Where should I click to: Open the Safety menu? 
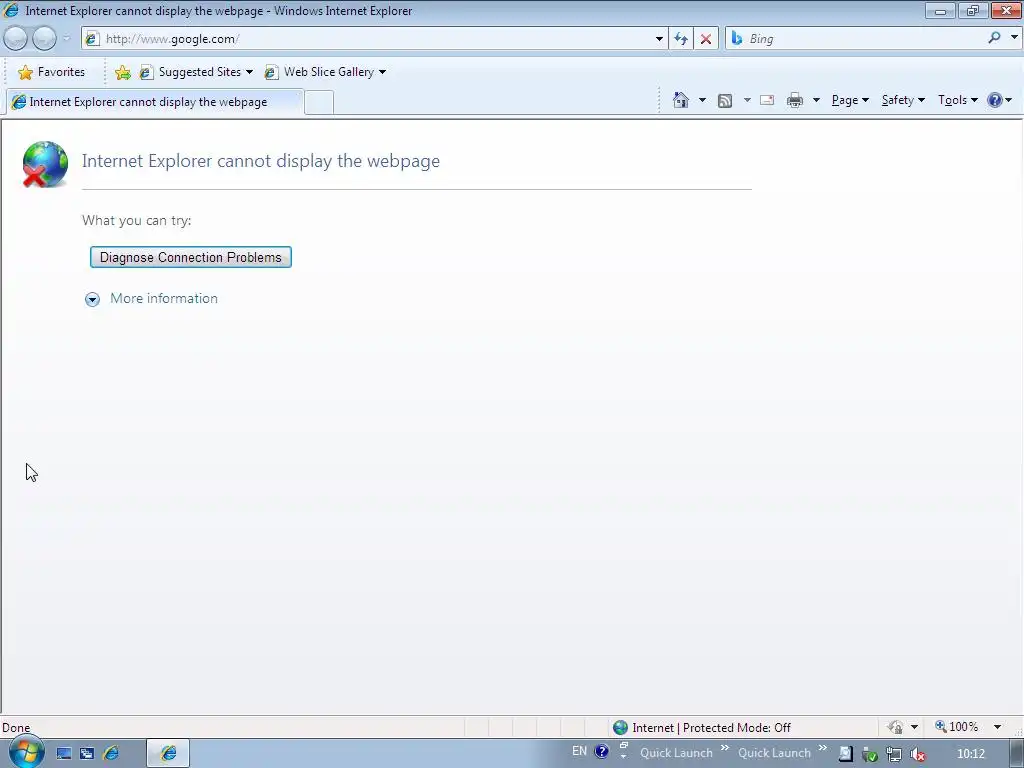[903, 100]
